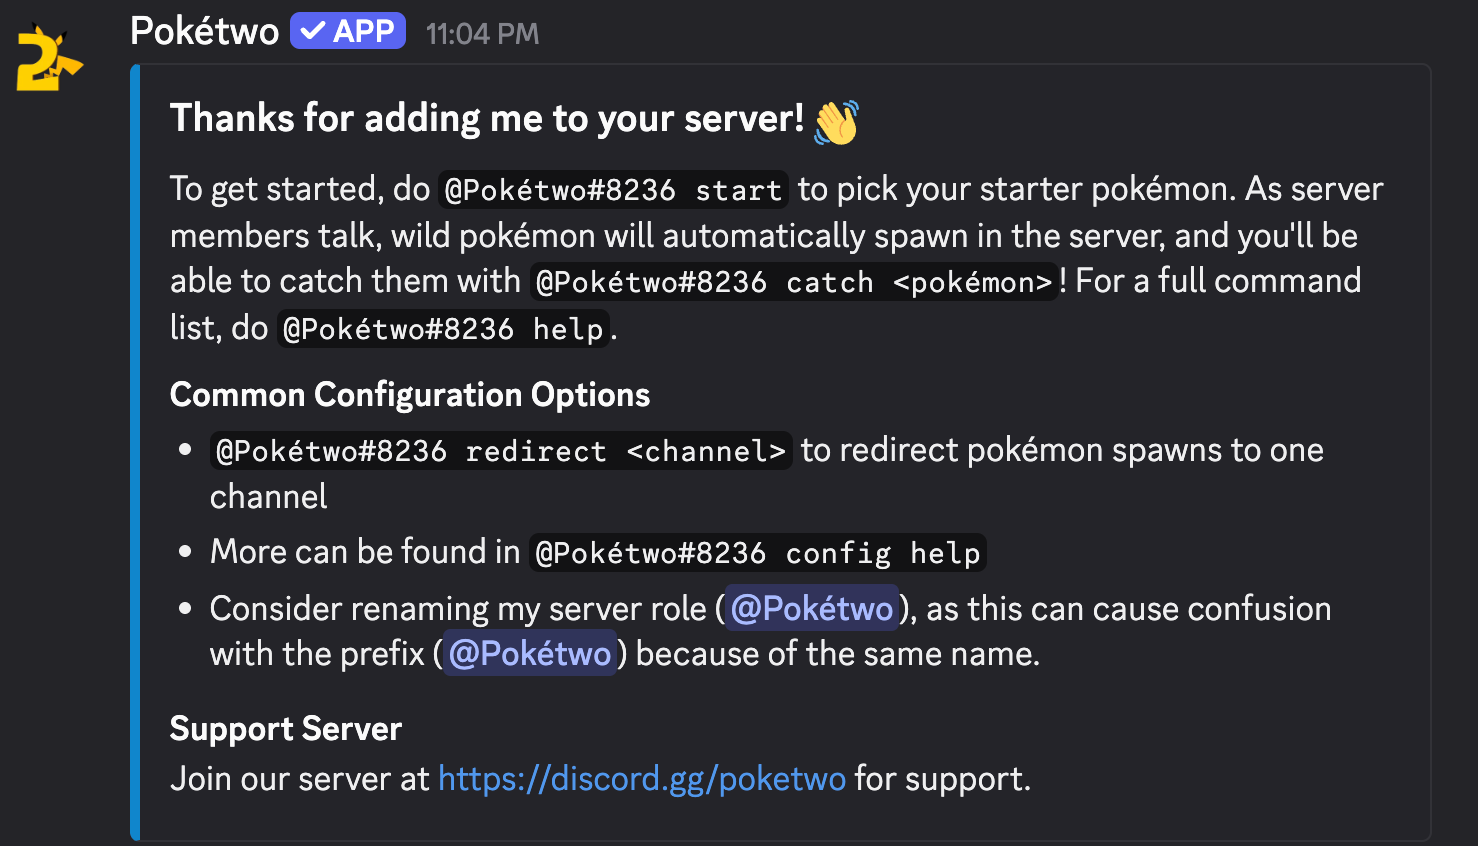The height and width of the screenshot is (846, 1478).
Task: Click the @Pokétwo prefix mention
Action: click(x=529, y=653)
